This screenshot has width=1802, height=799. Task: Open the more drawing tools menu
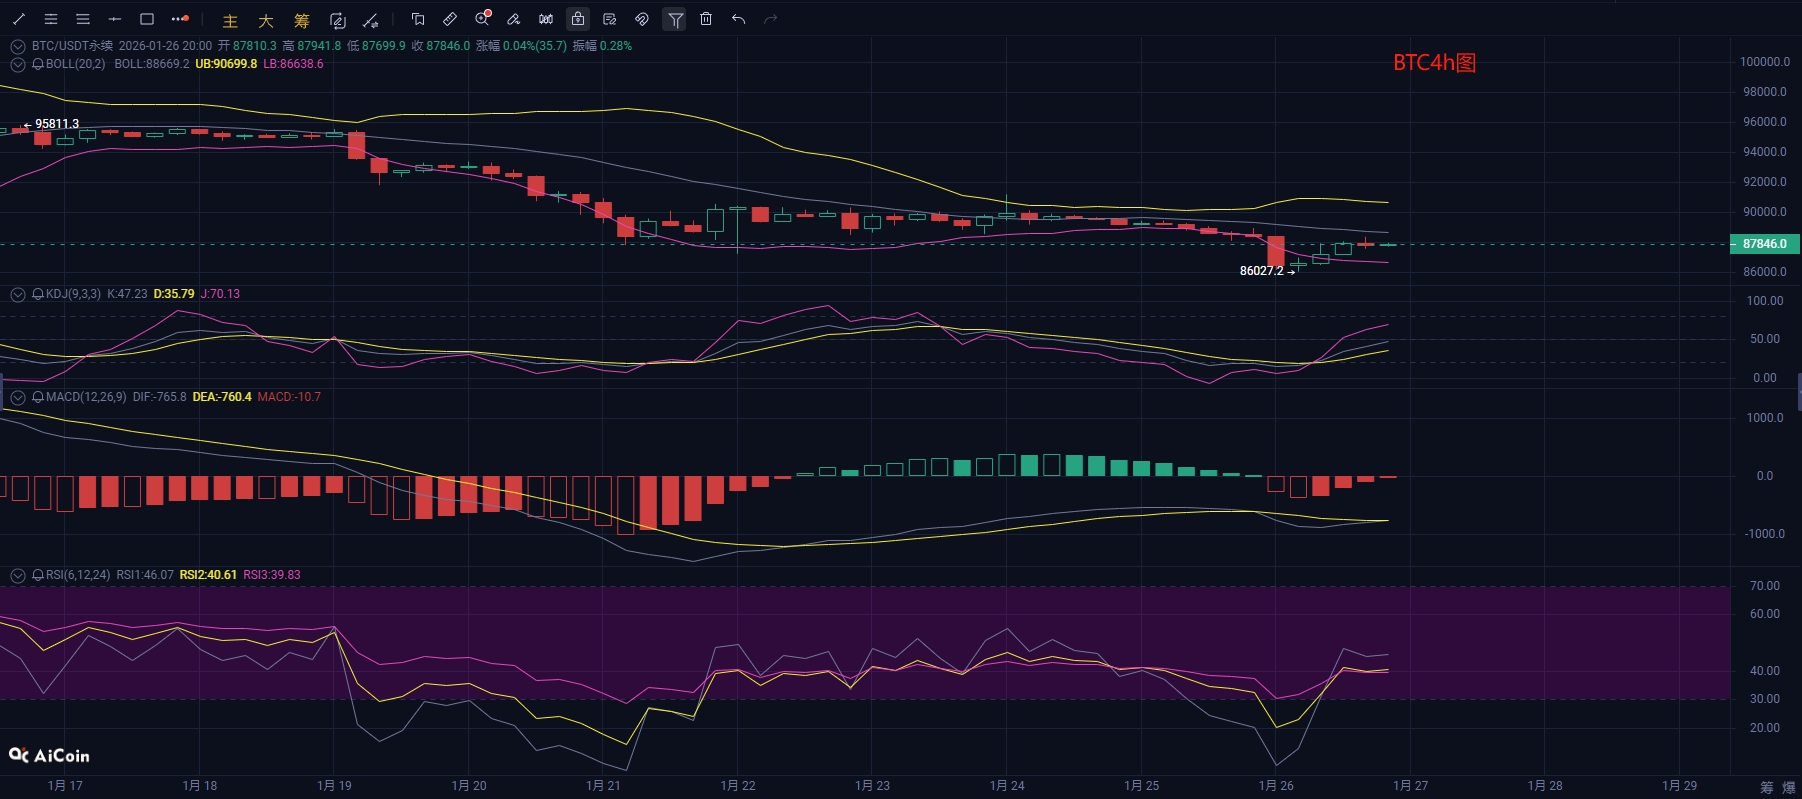pyautogui.click(x=179, y=19)
